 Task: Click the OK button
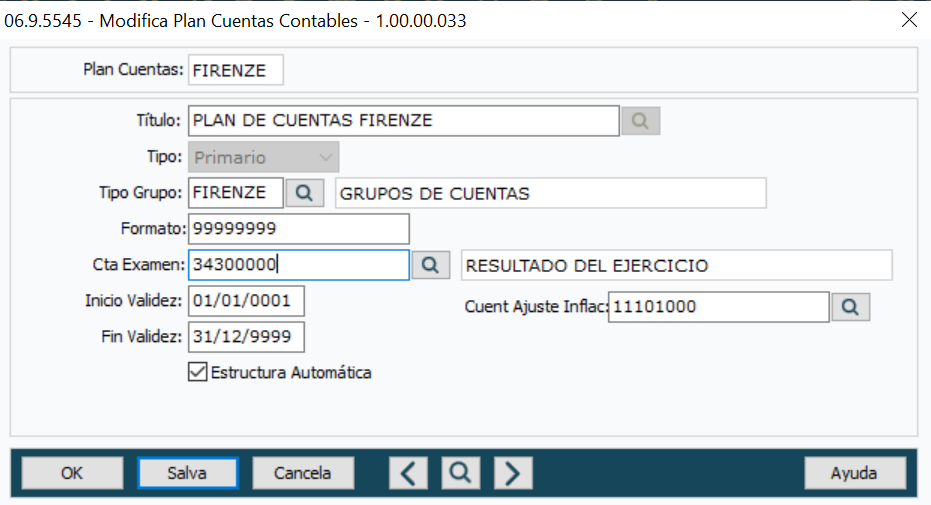72,473
